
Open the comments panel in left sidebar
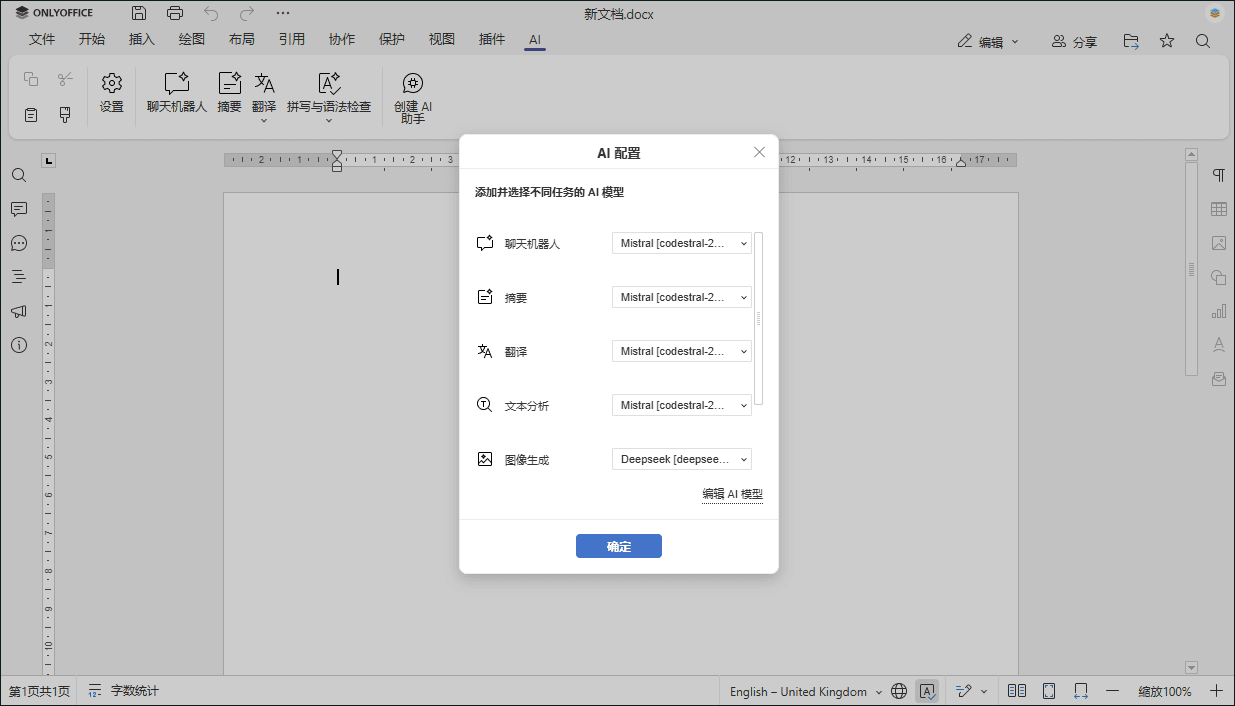19,209
